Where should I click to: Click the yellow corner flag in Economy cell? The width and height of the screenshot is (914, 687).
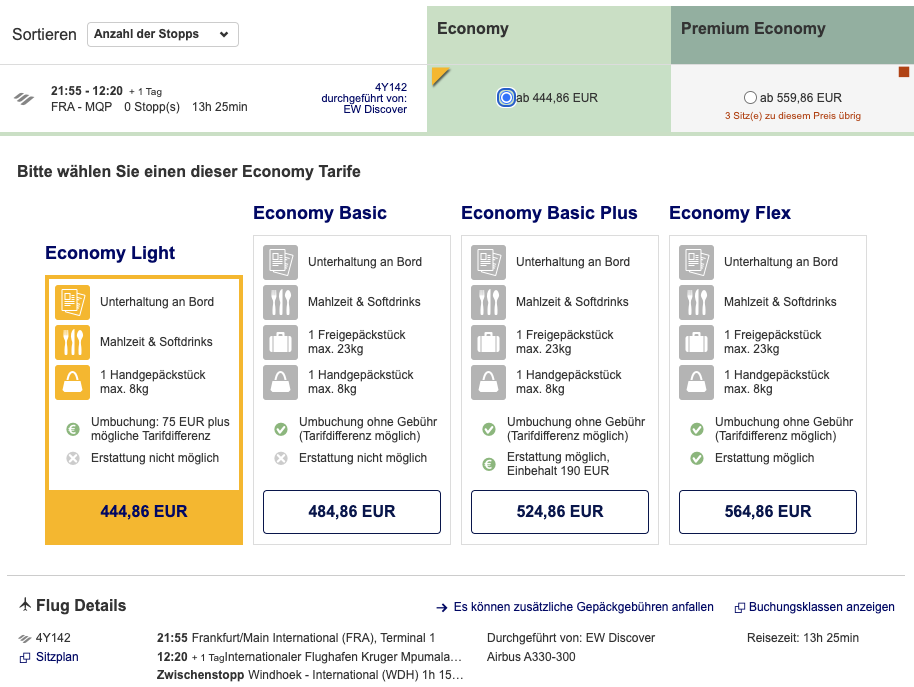point(438,75)
